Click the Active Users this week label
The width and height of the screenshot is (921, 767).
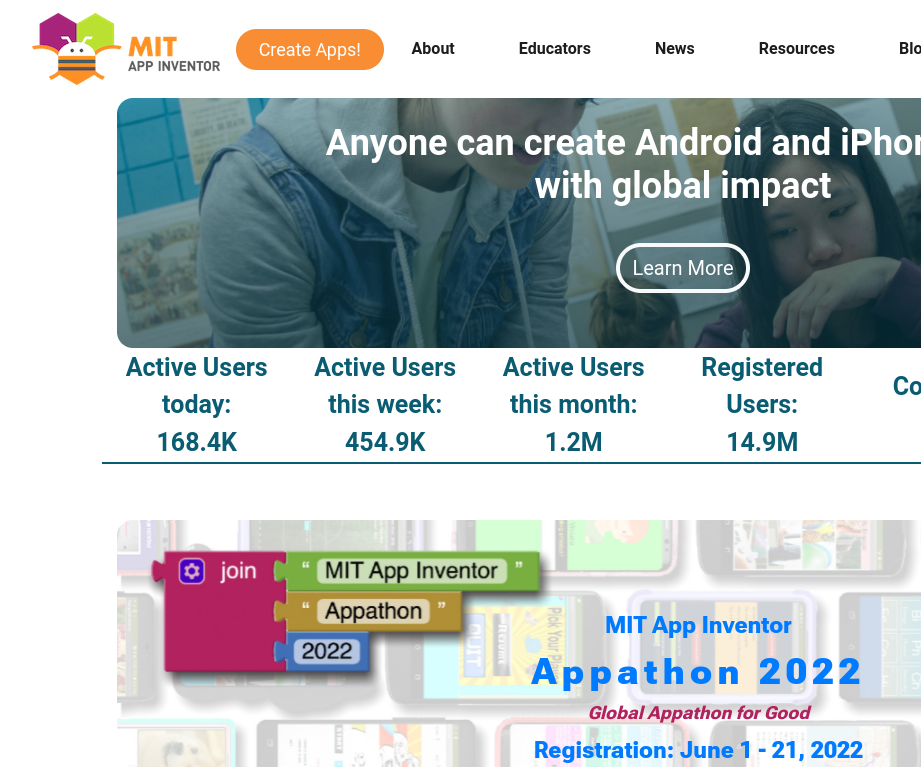[385, 386]
